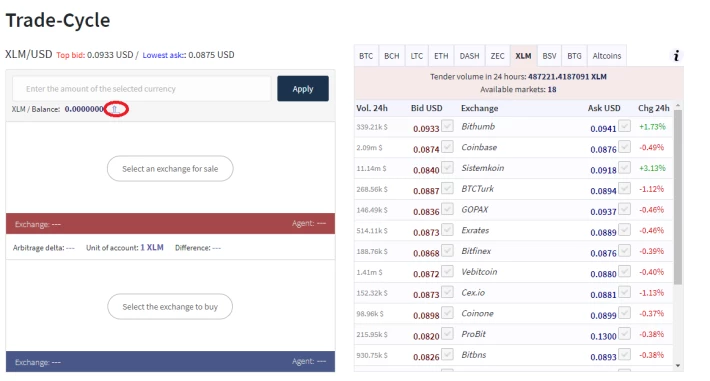The width and height of the screenshot is (710, 381).
Task: Select the XLM currency tab
Action: point(523,56)
